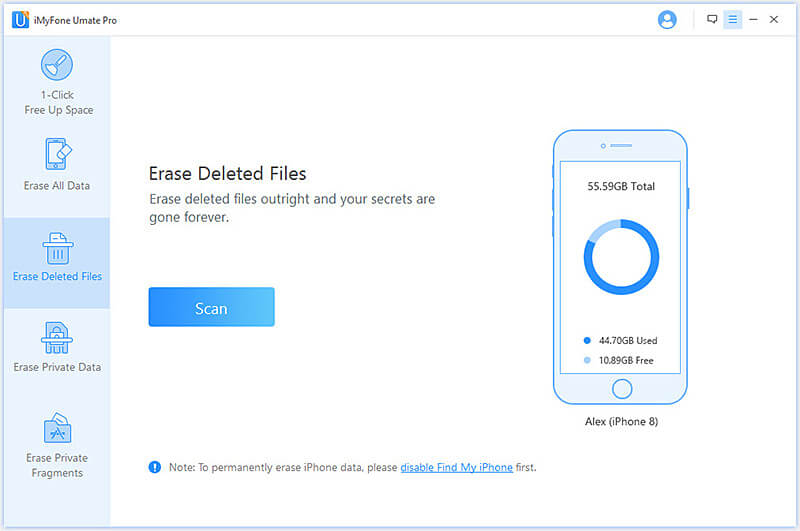Click the iMyFone Umate Pro logo icon
This screenshot has height=531, width=800.
click(20, 20)
